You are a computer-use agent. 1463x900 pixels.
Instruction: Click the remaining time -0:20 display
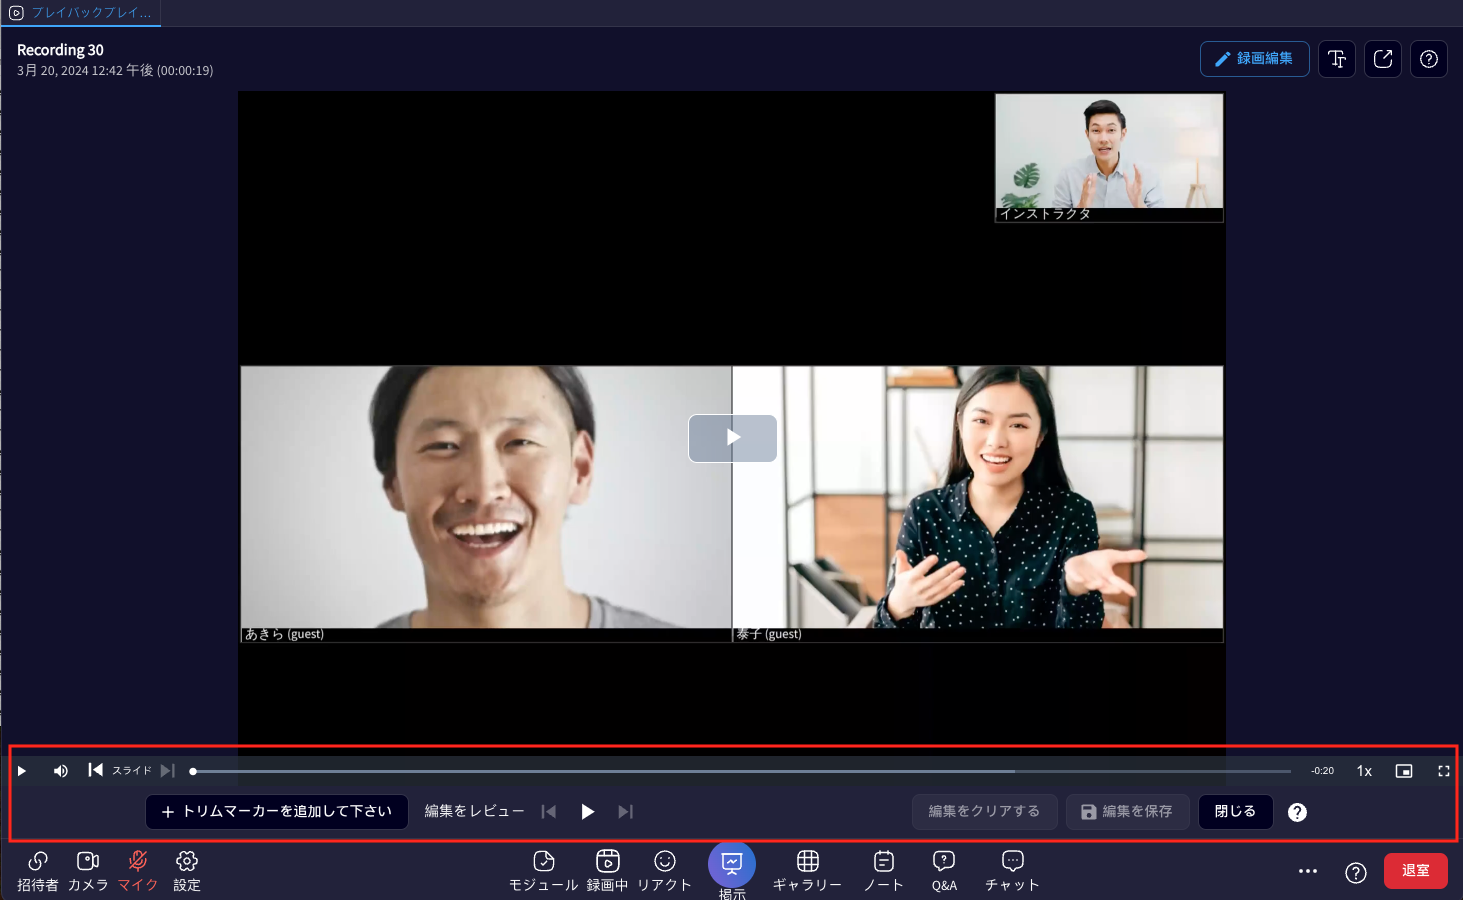tap(1322, 771)
